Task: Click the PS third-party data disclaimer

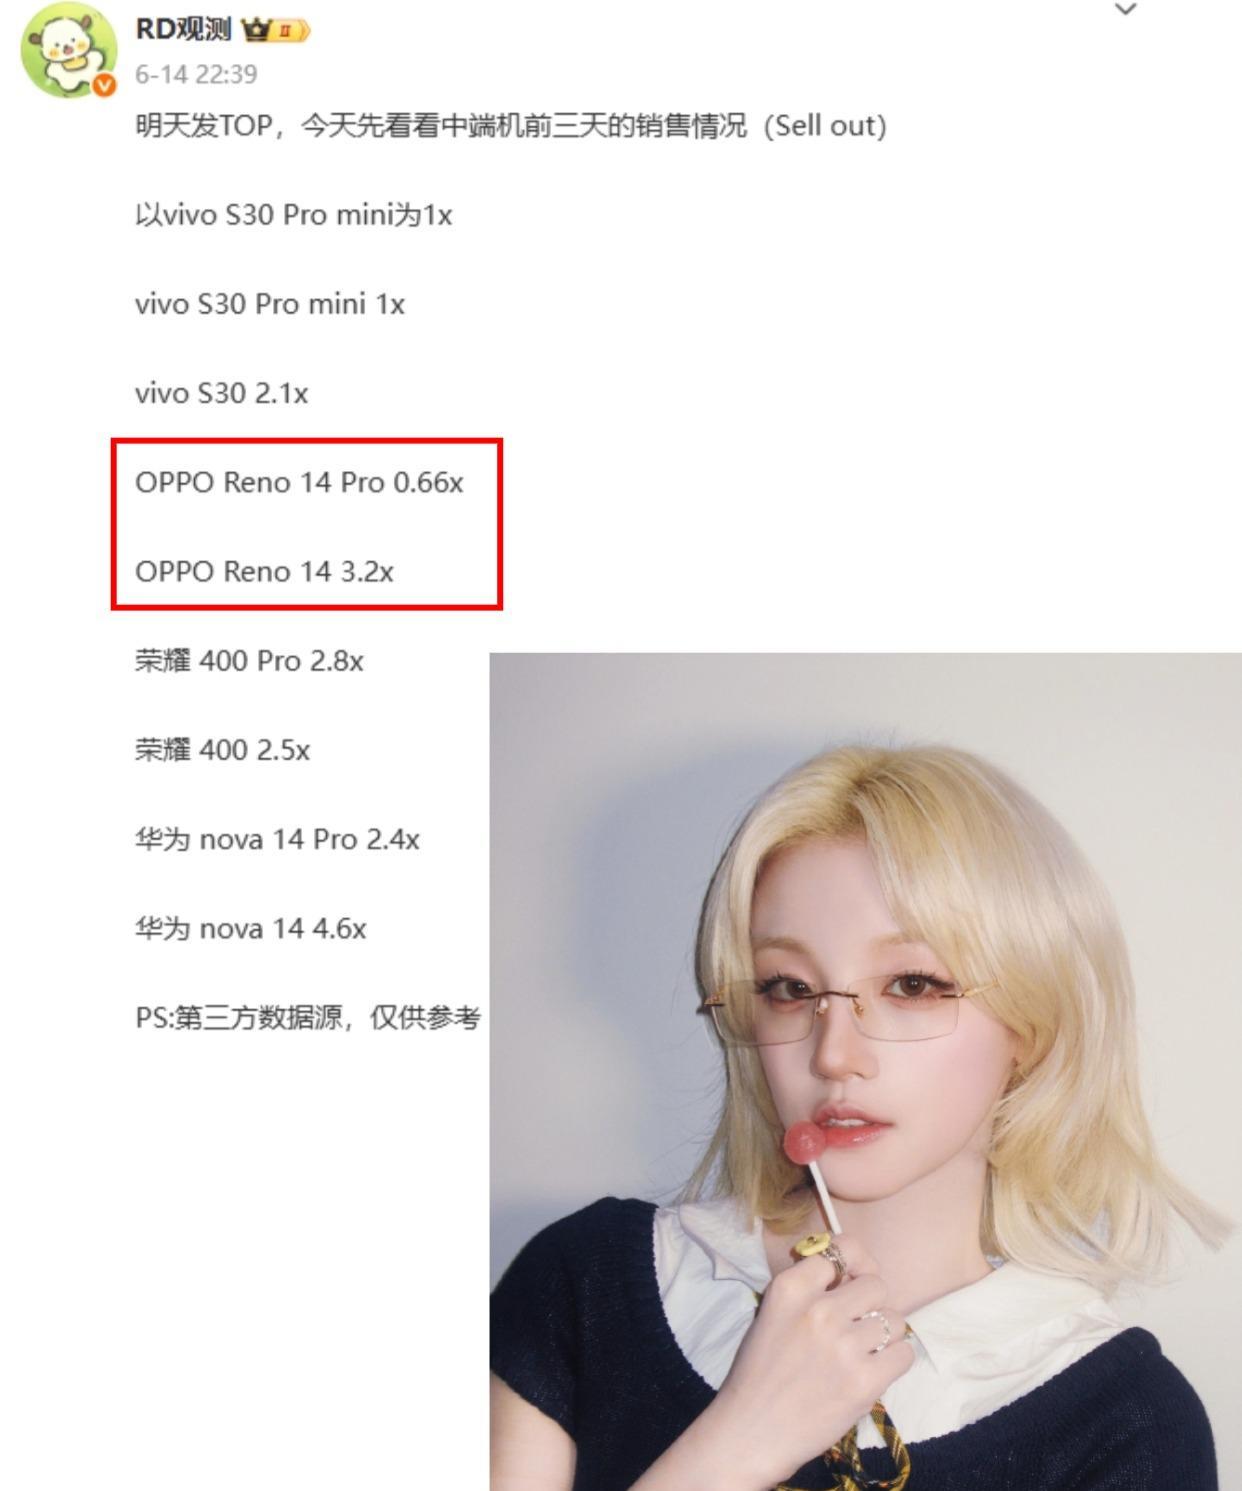Action: [308, 1018]
